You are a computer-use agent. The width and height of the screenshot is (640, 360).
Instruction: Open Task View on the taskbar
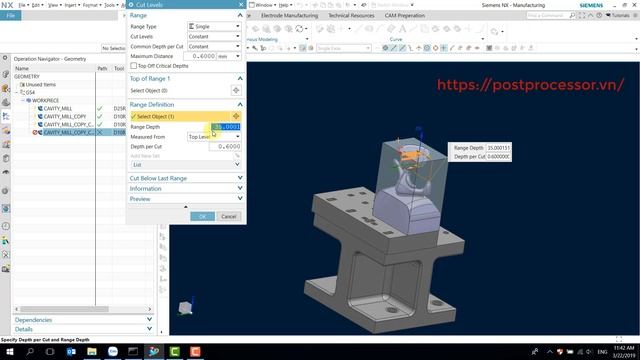coord(50,351)
